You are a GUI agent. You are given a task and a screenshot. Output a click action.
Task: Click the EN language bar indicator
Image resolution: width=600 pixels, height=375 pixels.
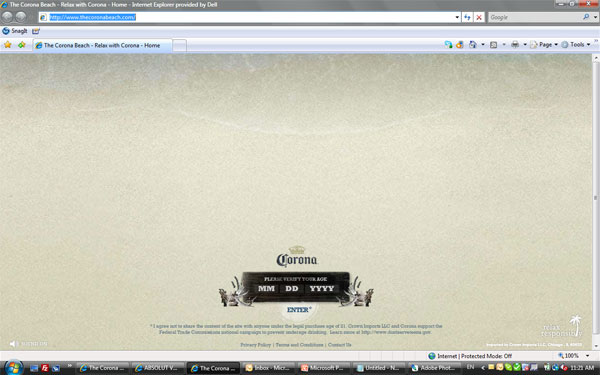[470, 367]
